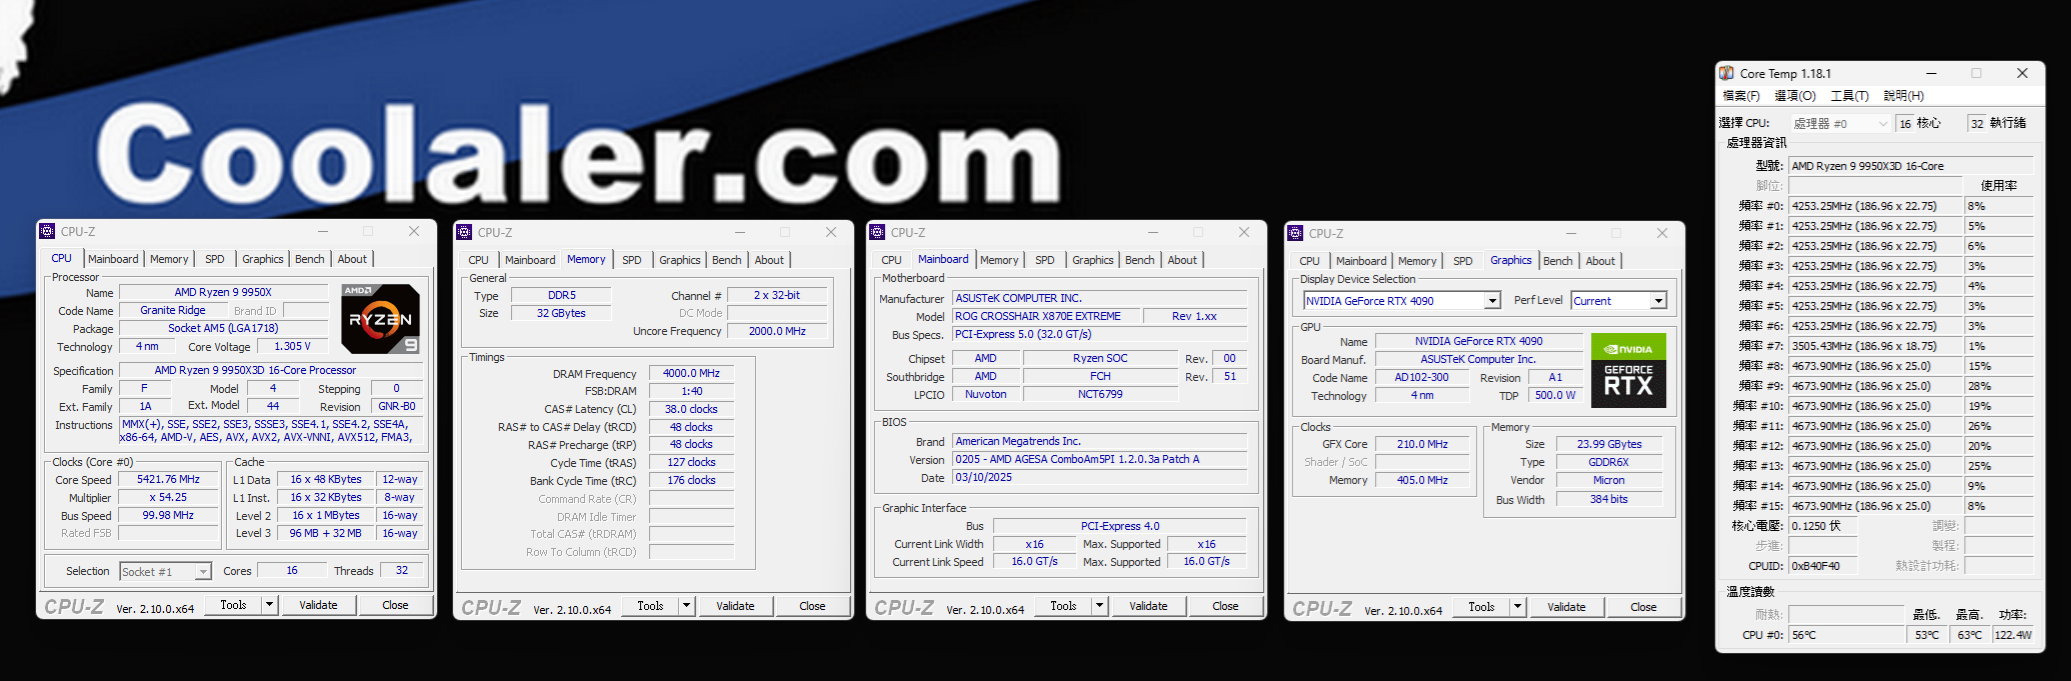Click the Close button in the memory timings CPU-Z window
The height and width of the screenshot is (681, 2071).
(x=812, y=606)
